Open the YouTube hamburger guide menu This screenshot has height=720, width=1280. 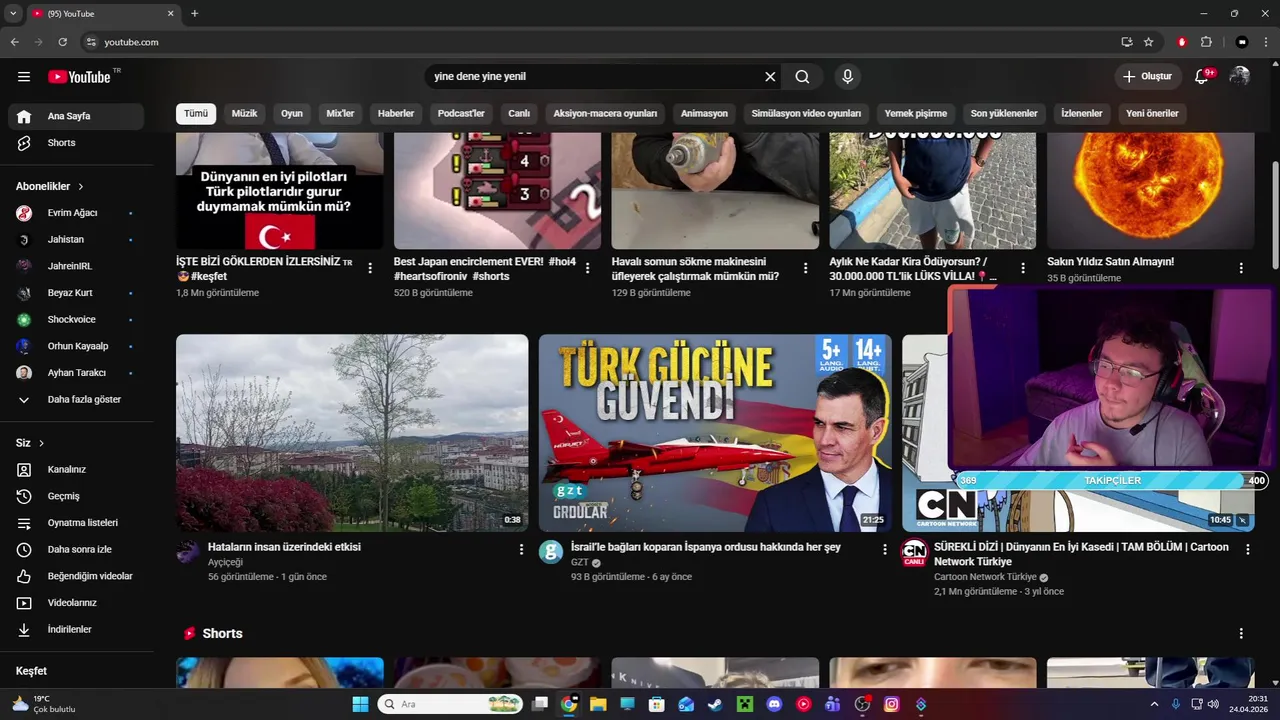(24, 77)
